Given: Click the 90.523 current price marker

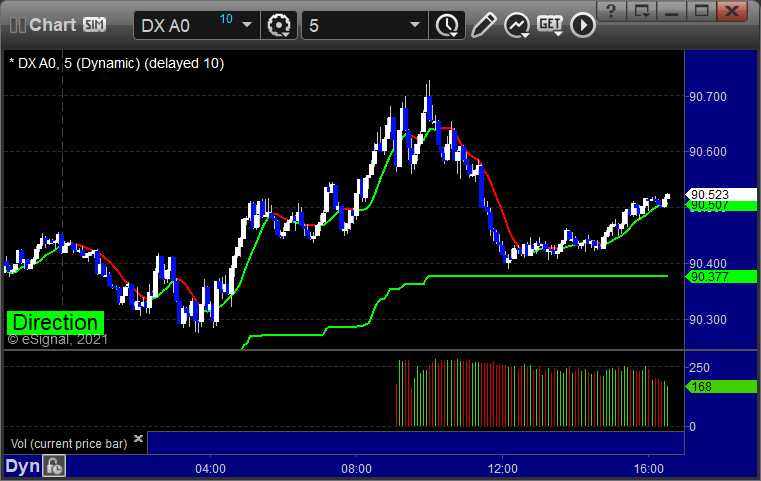Looking at the screenshot, I should pyautogui.click(x=721, y=194).
